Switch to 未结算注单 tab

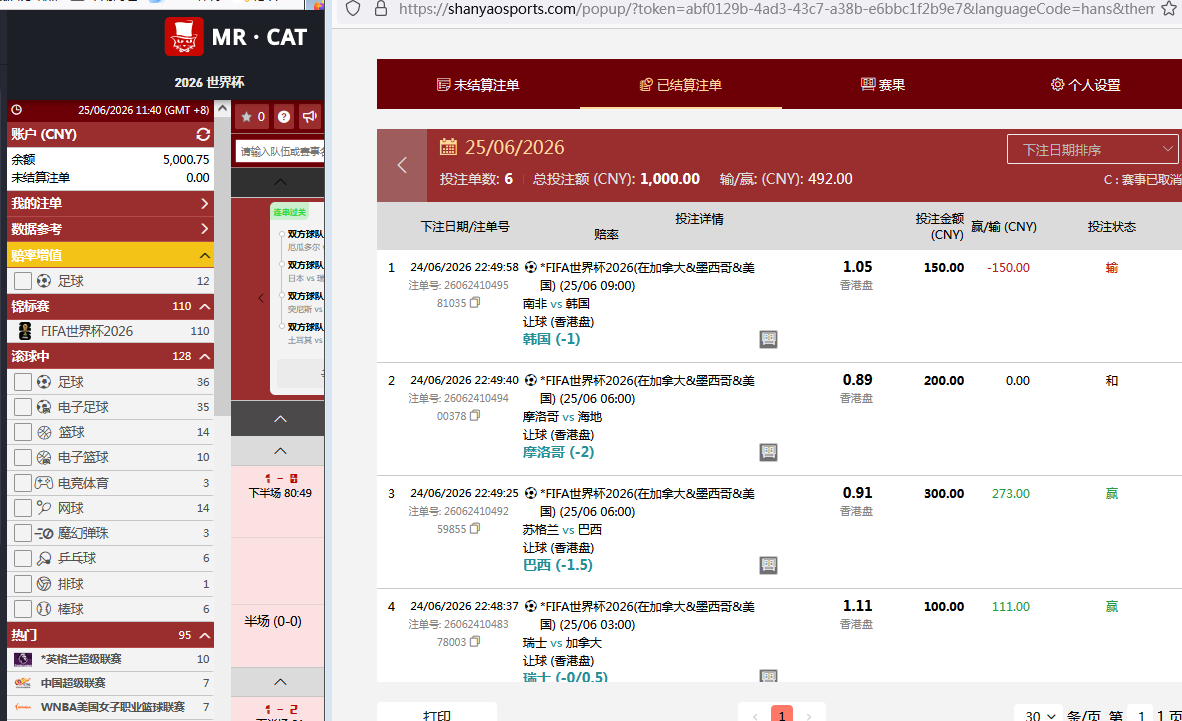[x=478, y=84]
